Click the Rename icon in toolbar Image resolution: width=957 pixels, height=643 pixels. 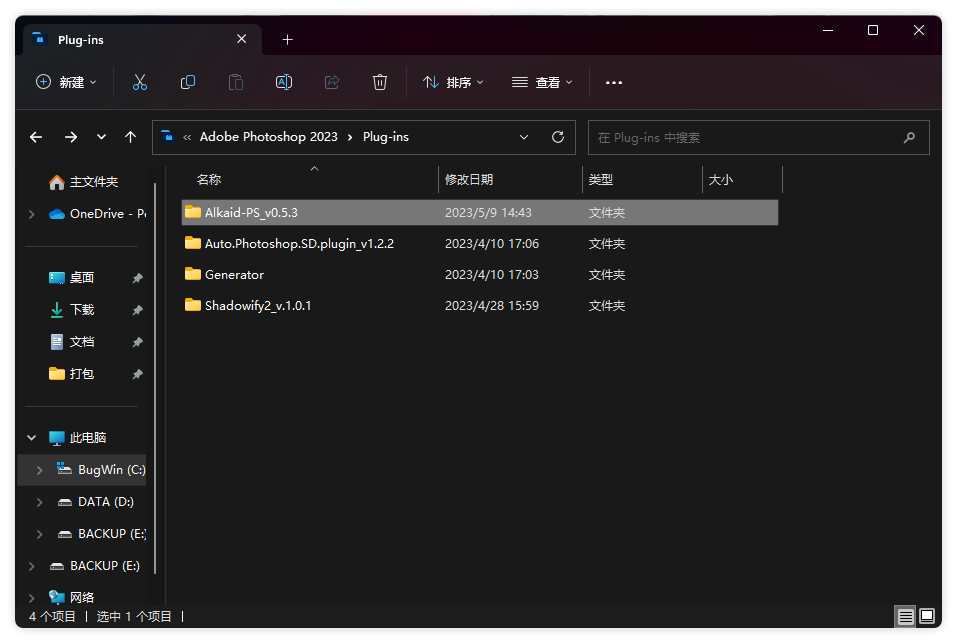(x=284, y=82)
